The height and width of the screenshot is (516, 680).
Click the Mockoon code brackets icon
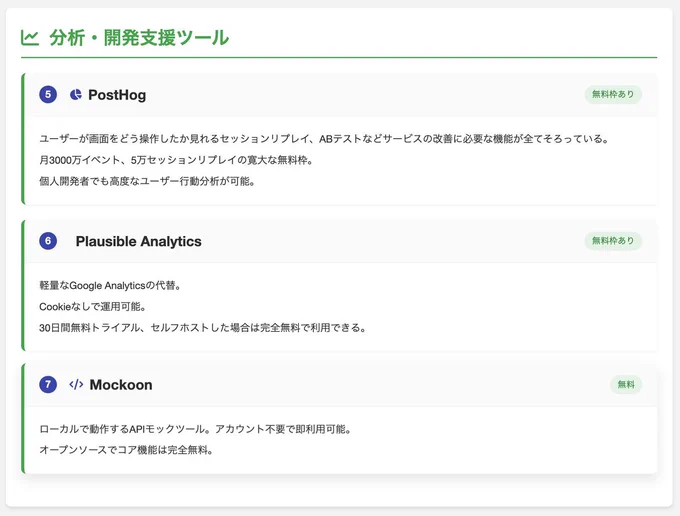pyautogui.click(x=76, y=384)
